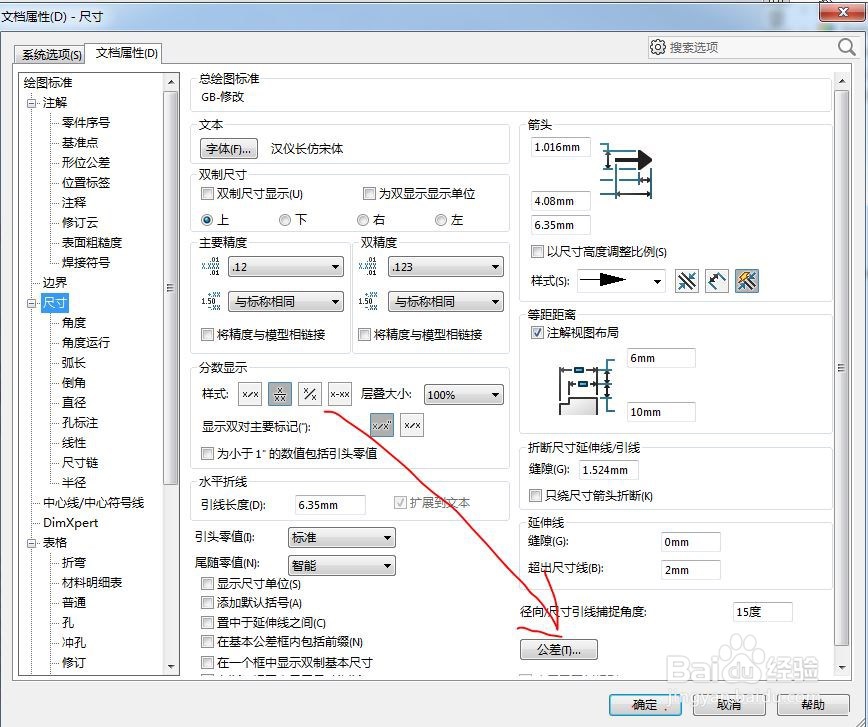Screen dimensions: 868x727
Task: Collapse the 尺寸 tree node
Action: 32,303
